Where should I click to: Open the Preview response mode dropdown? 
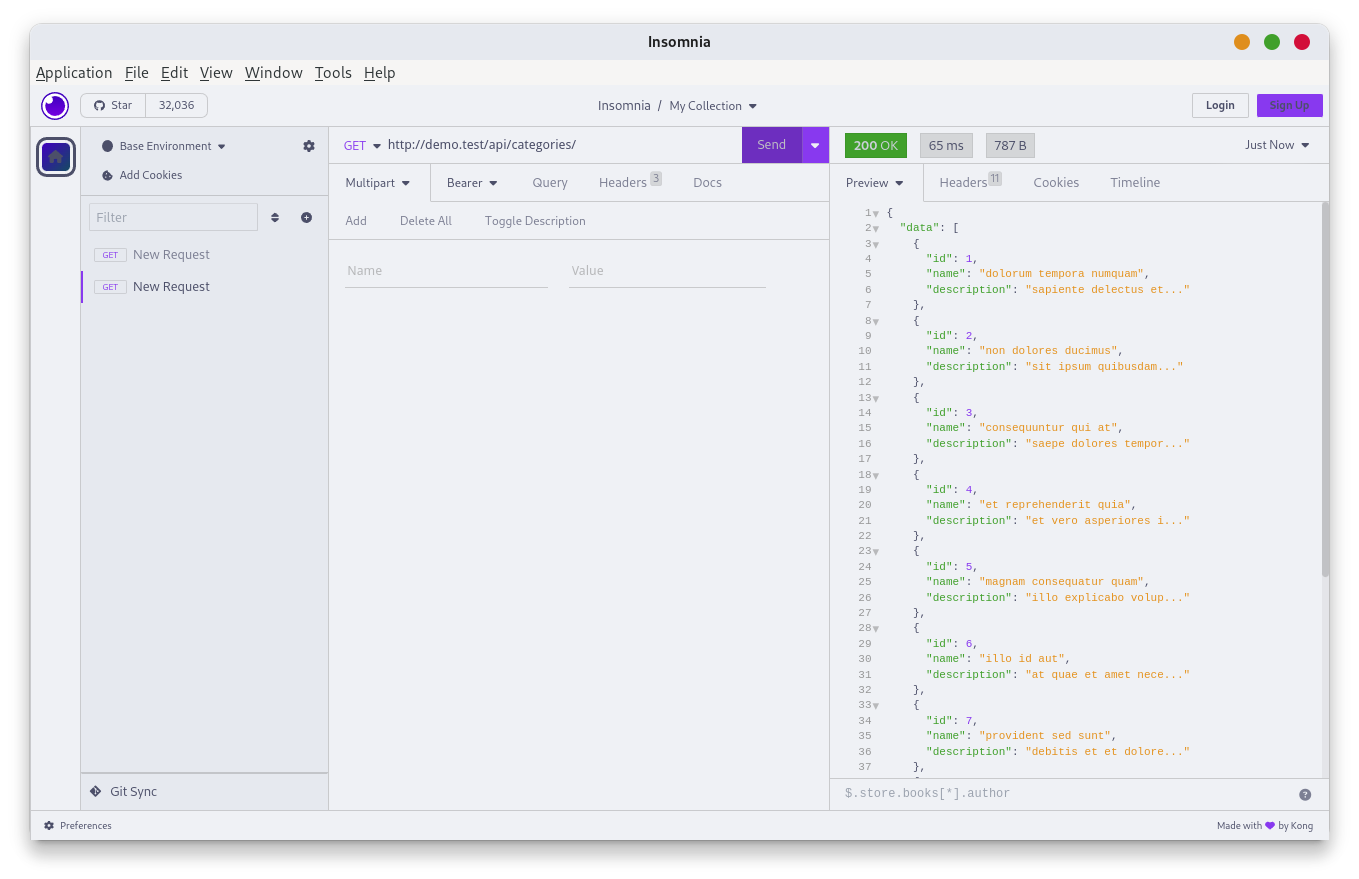coord(875,183)
